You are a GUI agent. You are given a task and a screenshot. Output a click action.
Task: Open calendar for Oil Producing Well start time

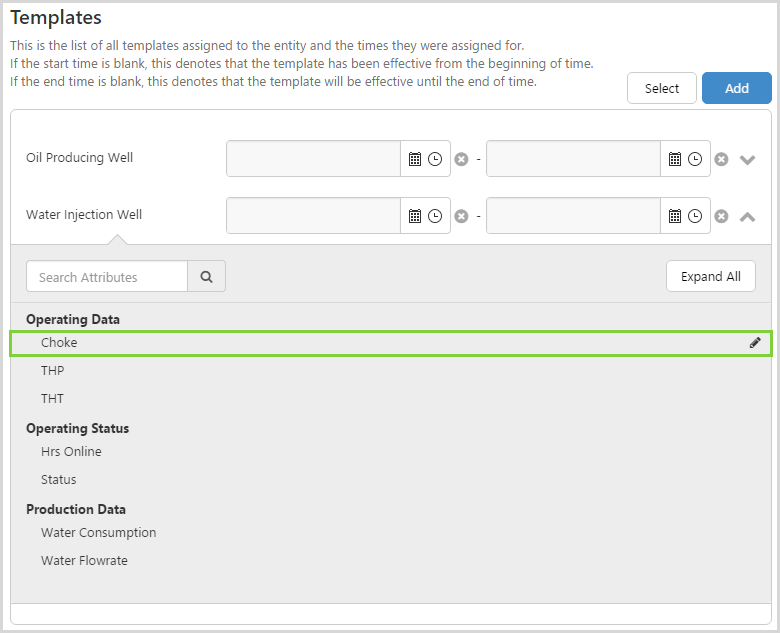click(415, 159)
